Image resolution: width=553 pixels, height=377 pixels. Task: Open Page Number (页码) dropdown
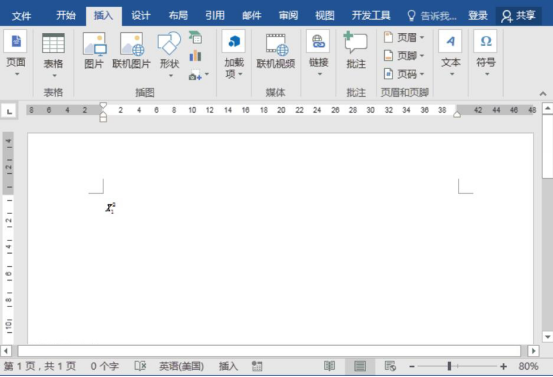coord(404,74)
